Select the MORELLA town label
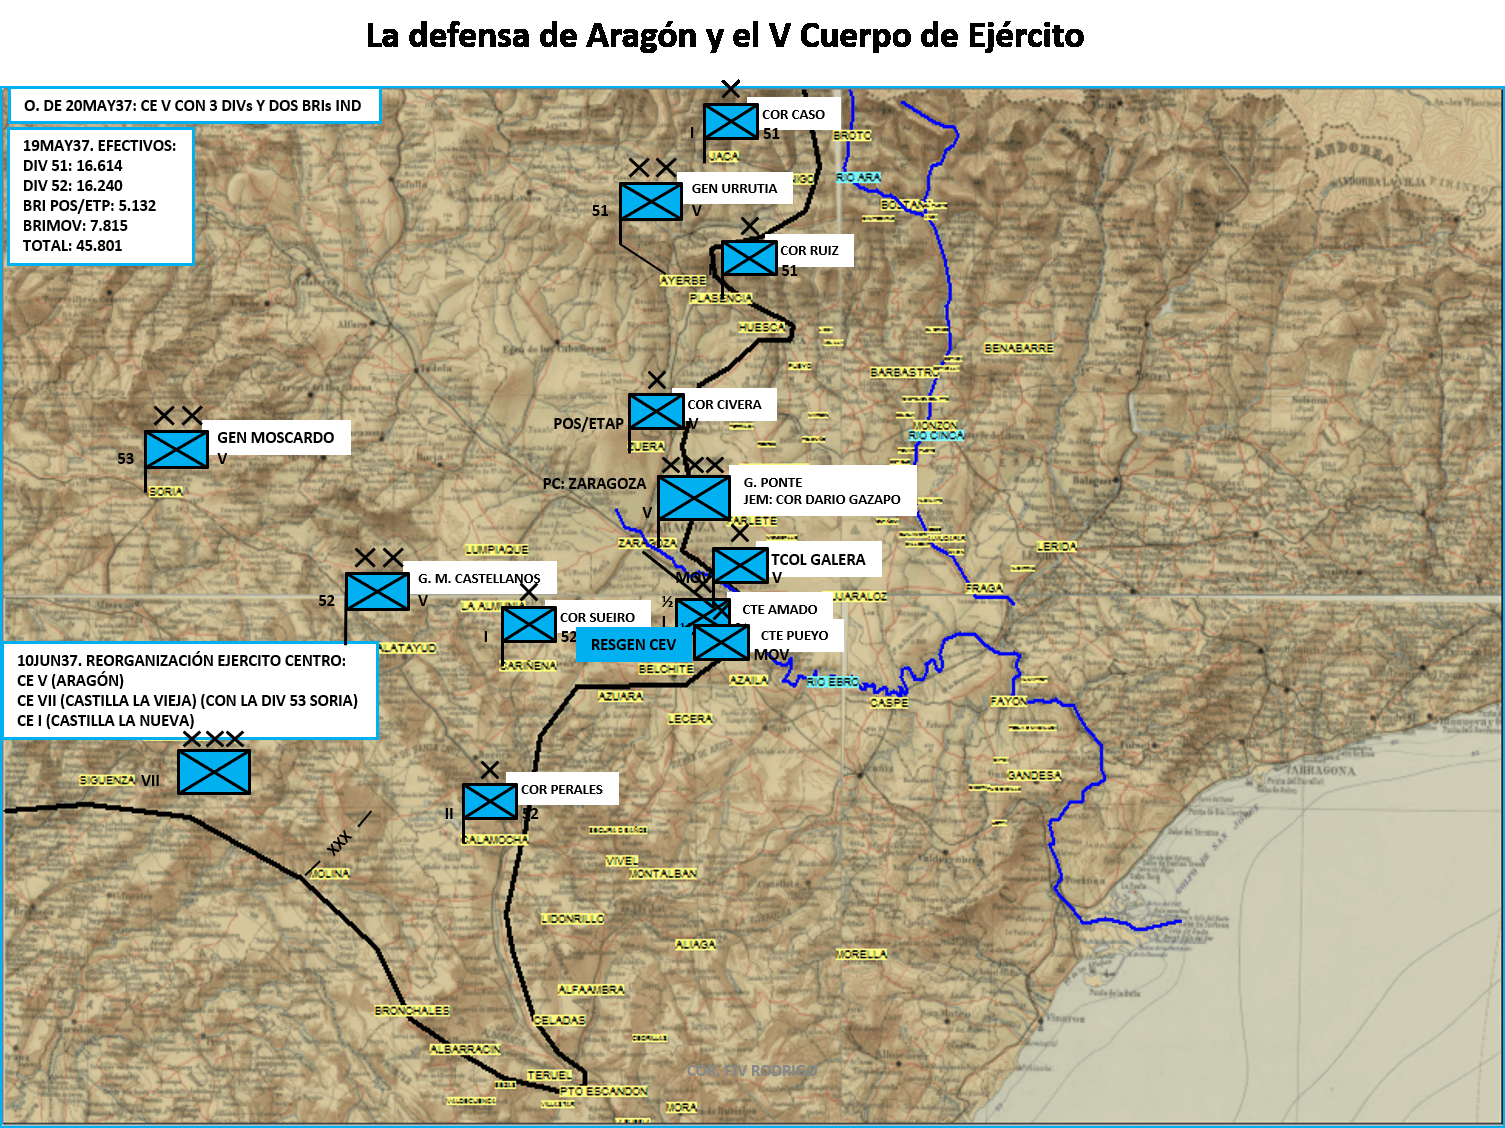The height and width of the screenshot is (1128, 1505). 861,954
